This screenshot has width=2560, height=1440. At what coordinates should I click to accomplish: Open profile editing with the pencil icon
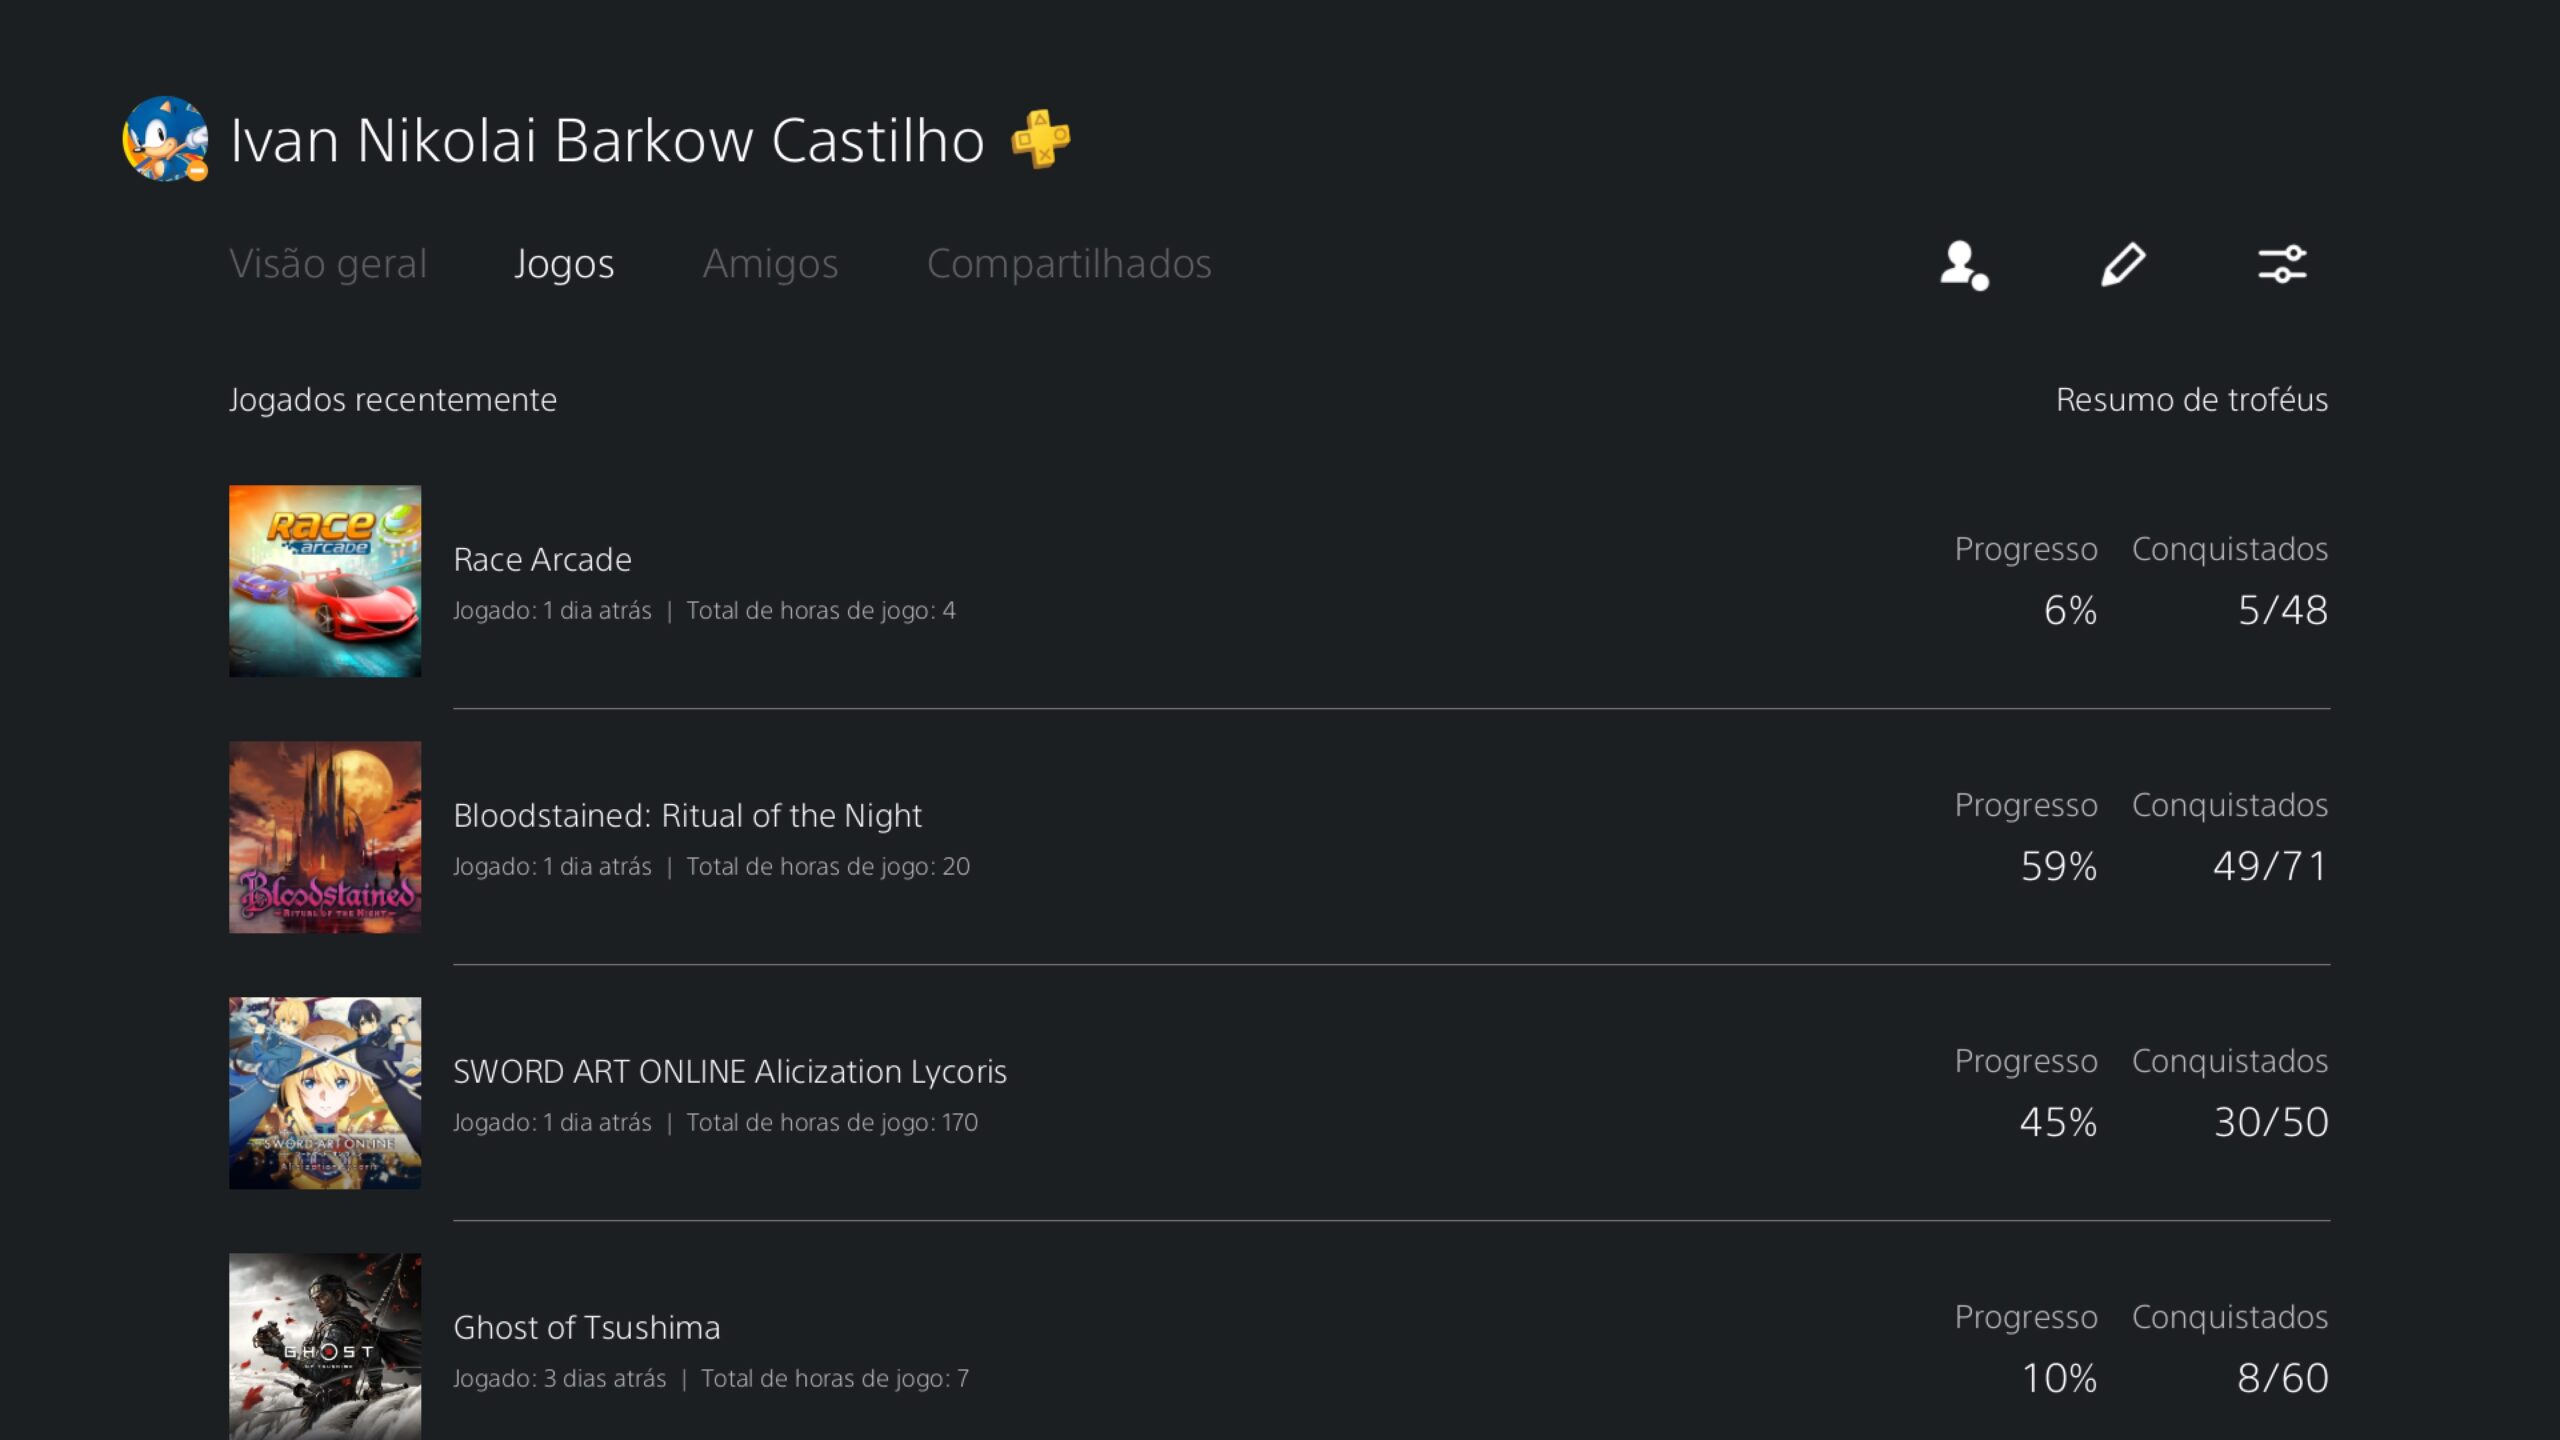[2122, 265]
